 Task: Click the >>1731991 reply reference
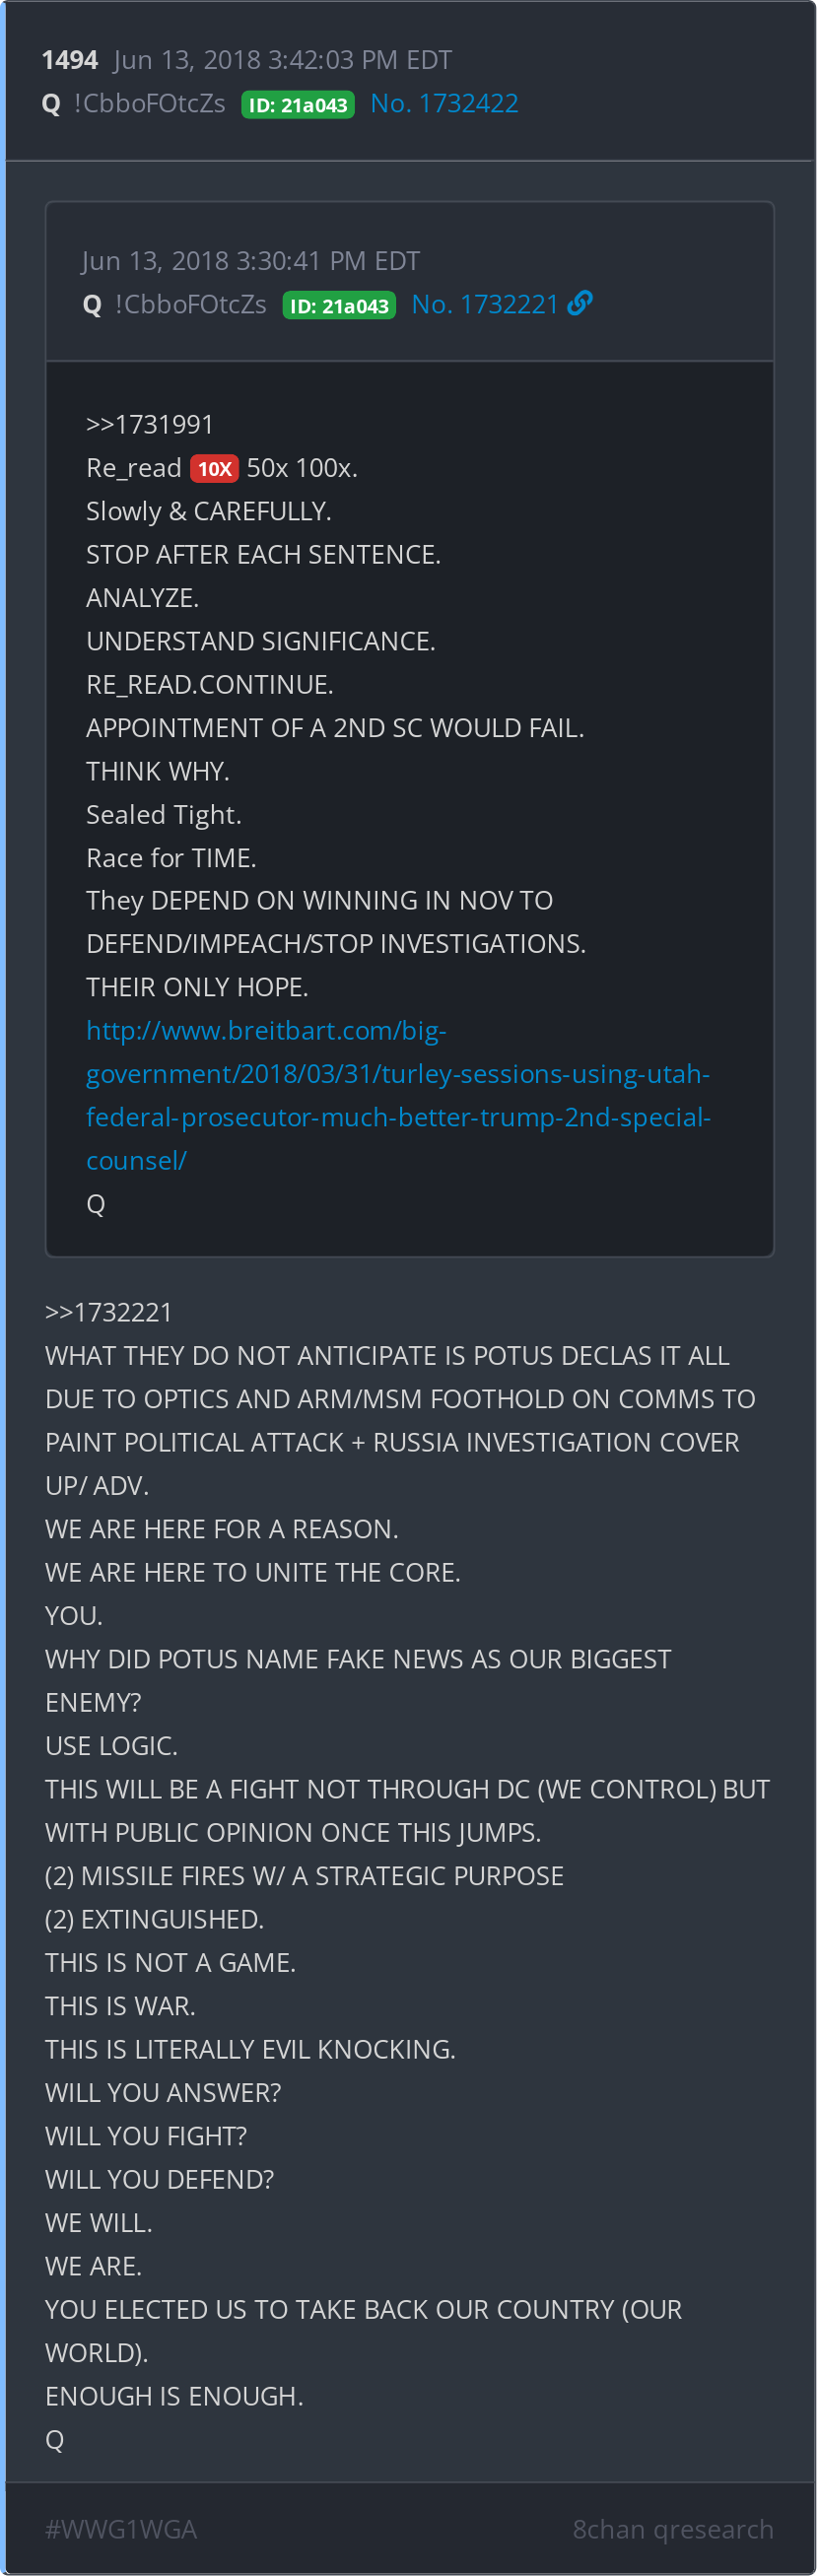pos(150,424)
